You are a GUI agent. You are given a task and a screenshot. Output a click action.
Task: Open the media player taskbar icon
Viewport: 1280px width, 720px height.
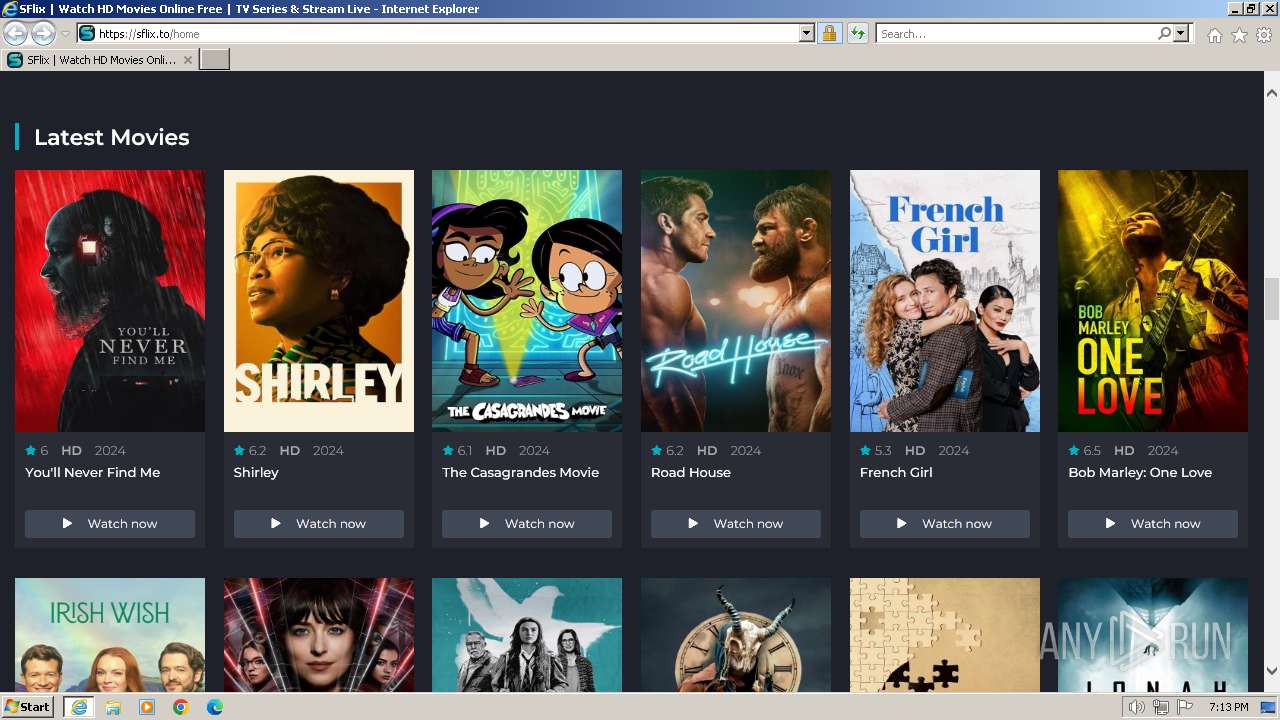tap(147, 707)
